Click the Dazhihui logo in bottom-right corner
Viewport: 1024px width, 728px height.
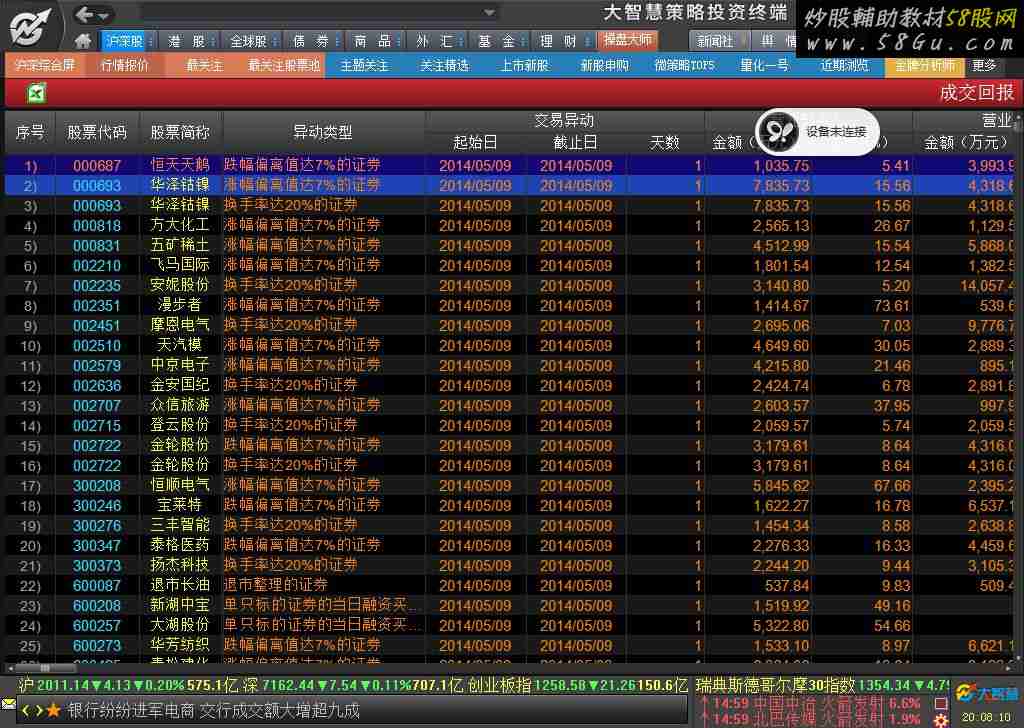[987, 693]
